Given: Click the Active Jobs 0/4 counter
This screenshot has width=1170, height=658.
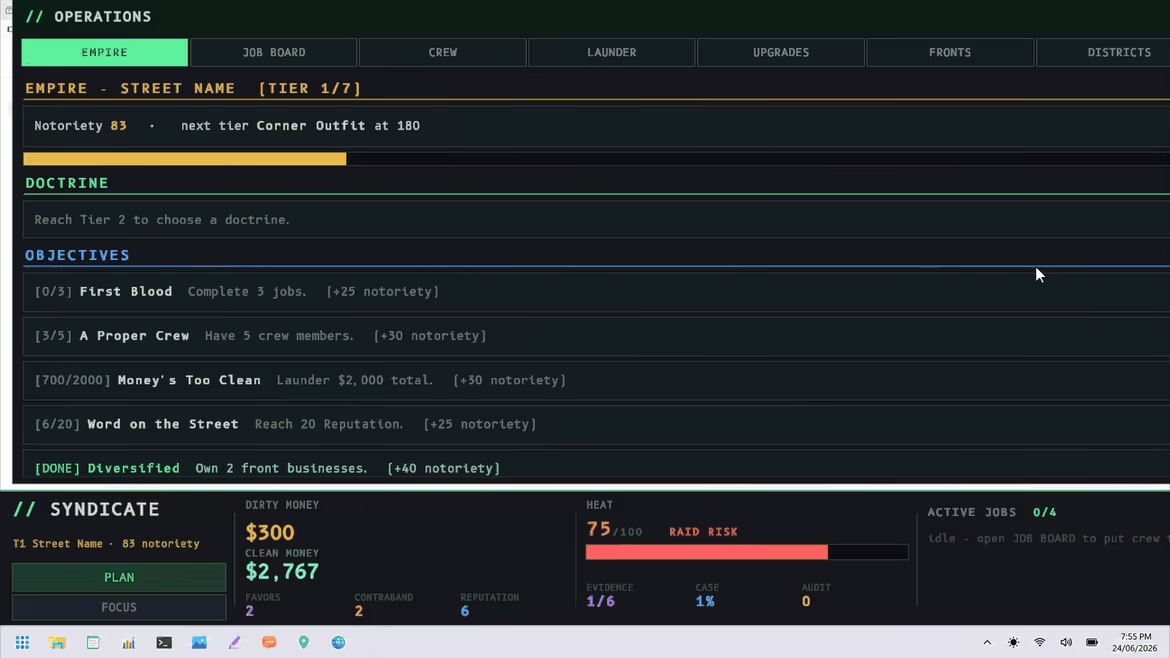Looking at the screenshot, I should point(1045,513).
